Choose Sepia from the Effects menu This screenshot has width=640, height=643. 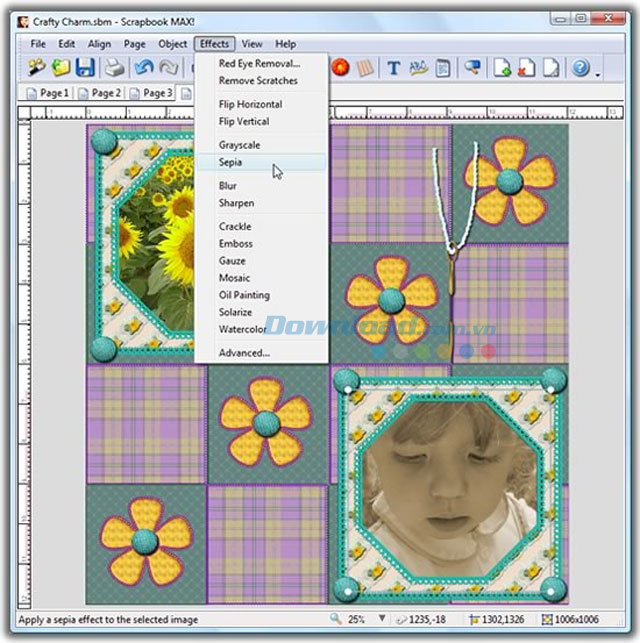[x=231, y=162]
